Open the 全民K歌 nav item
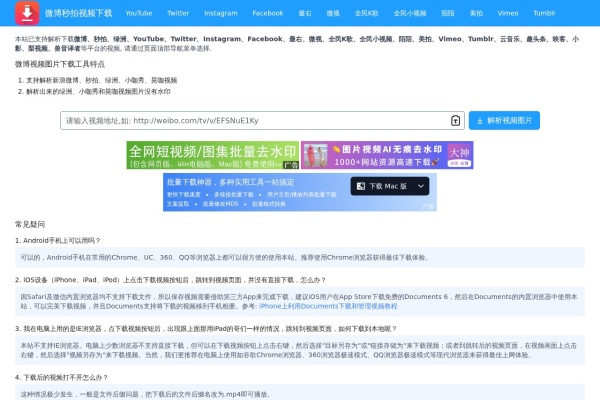Viewport: 600px width, 400px height. coord(366,13)
